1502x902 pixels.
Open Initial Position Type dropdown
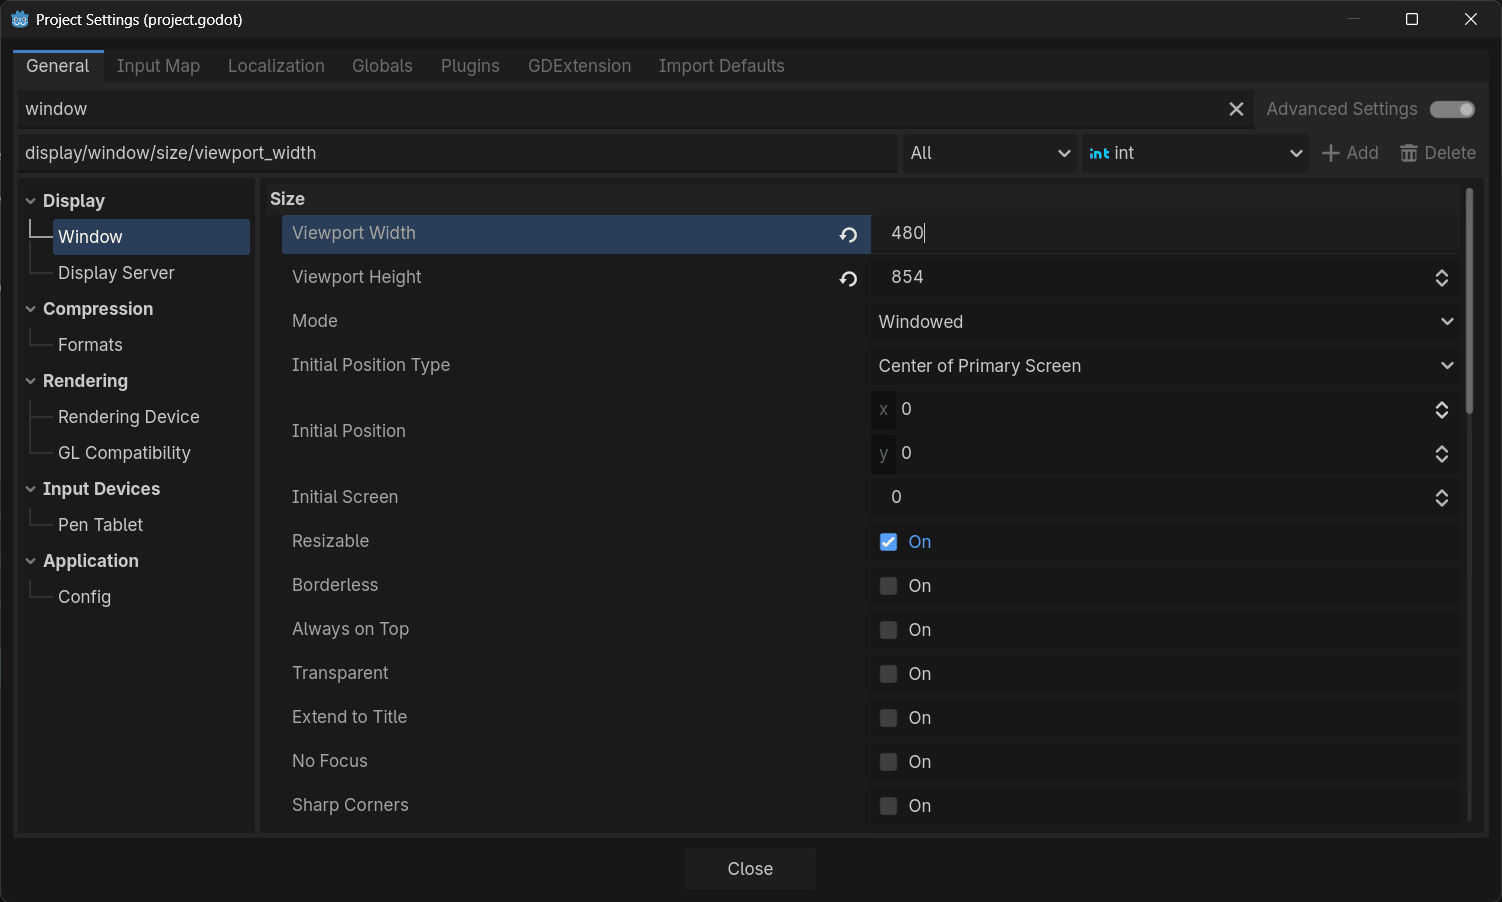[1165, 366]
